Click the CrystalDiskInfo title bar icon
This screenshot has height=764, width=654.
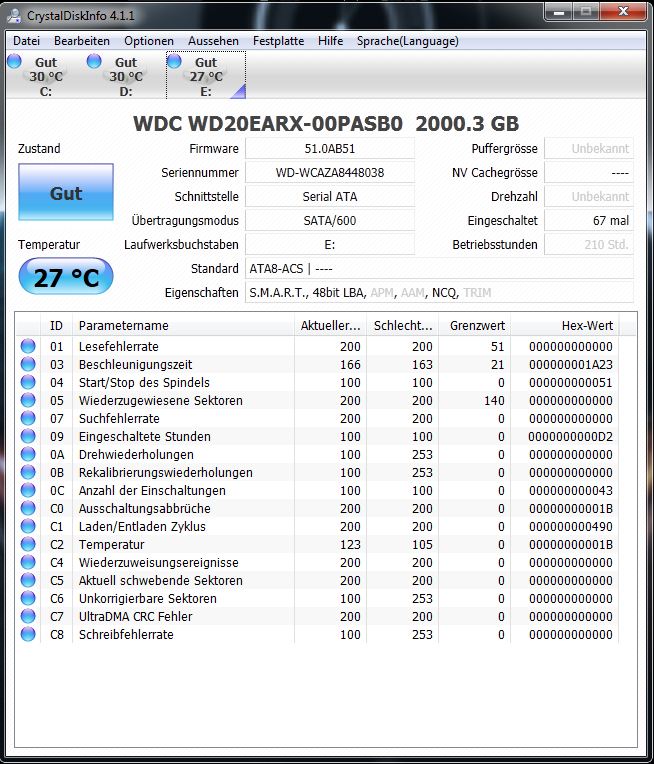tap(14, 16)
